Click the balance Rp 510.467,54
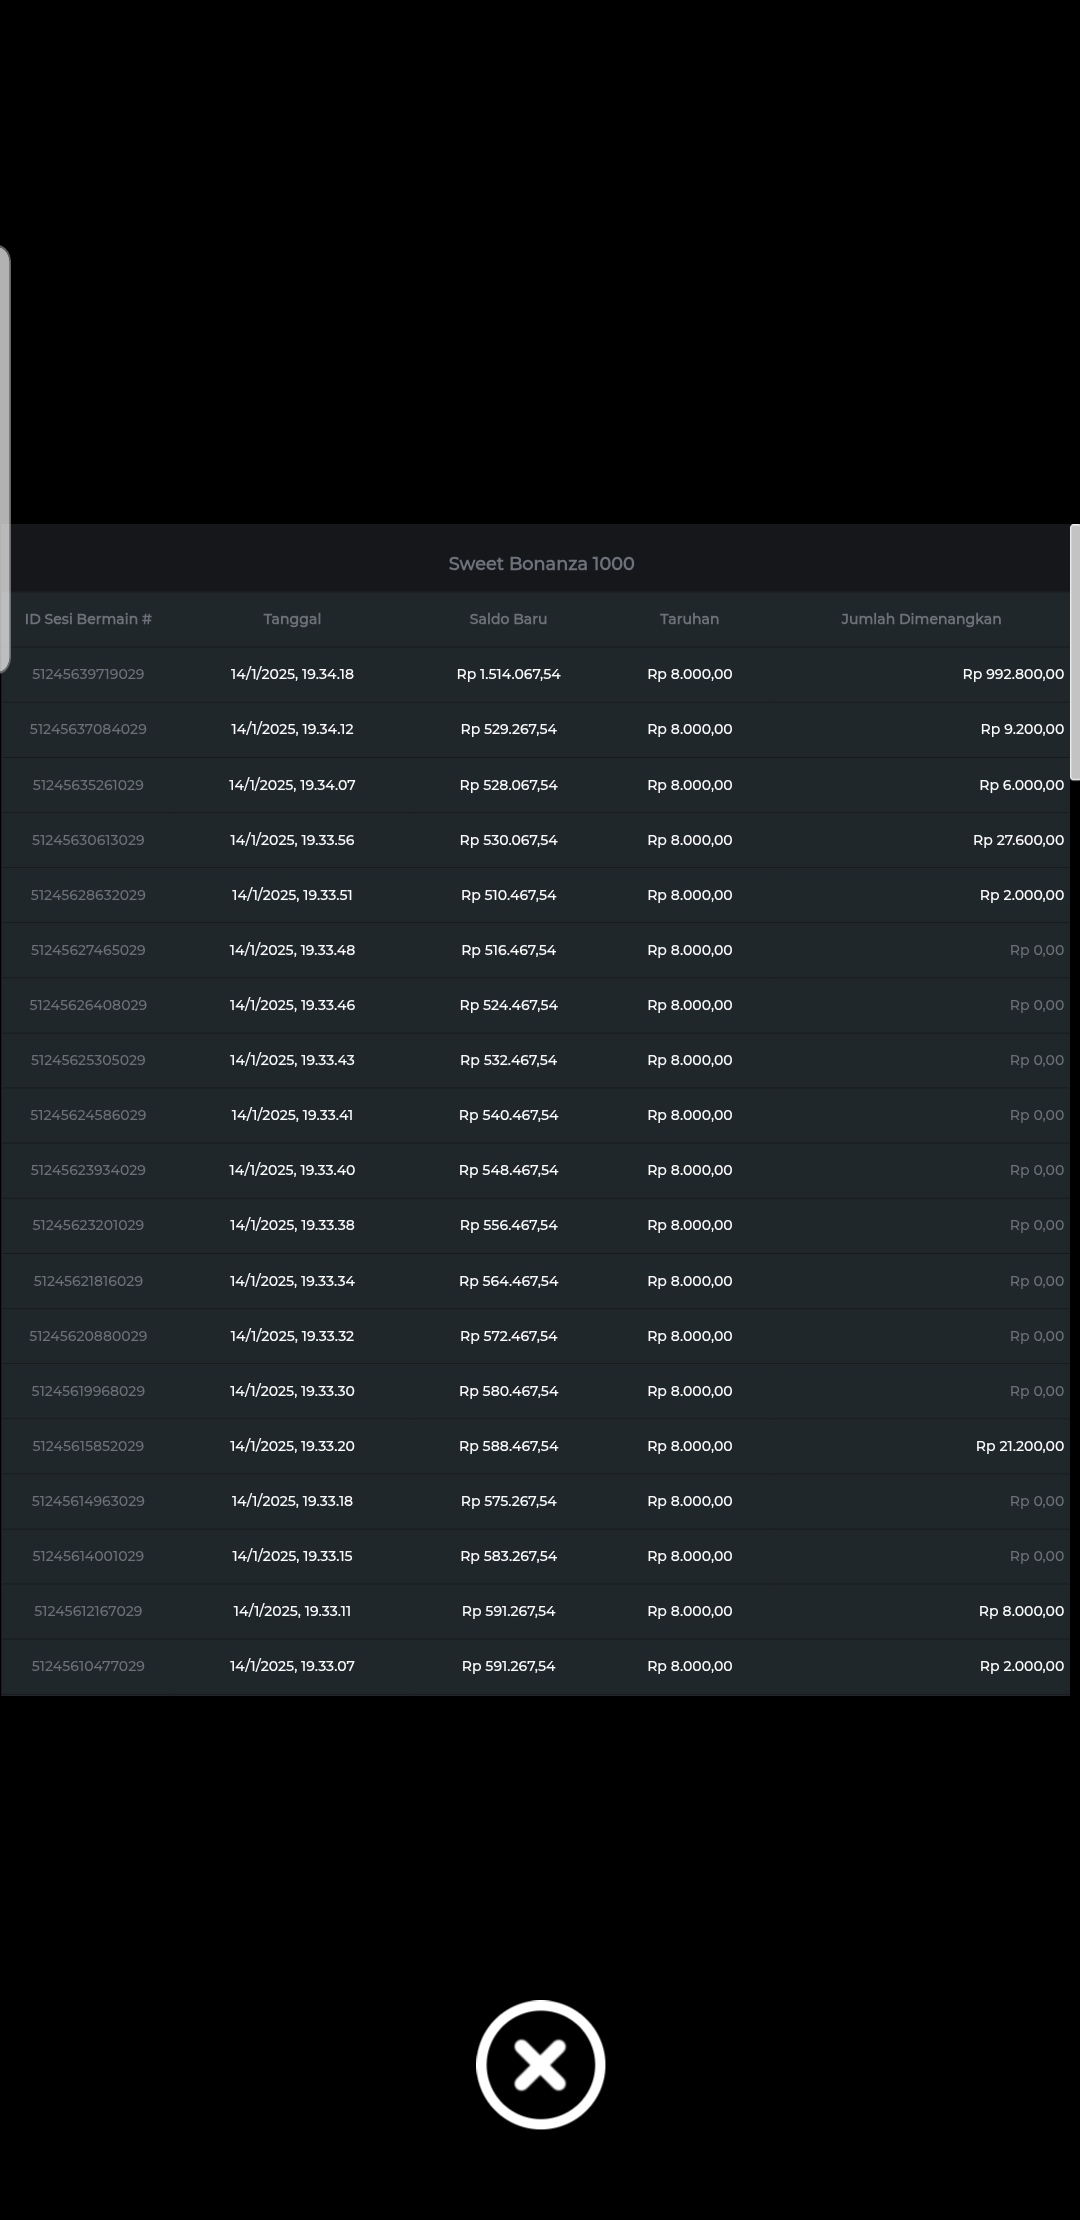This screenshot has height=2220, width=1080. [508, 895]
